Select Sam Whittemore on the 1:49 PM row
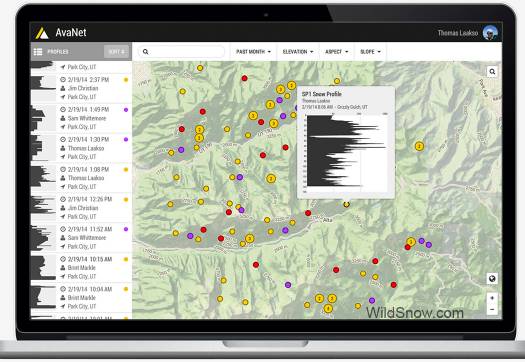This screenshot has width=525, height=362. (87, 118)
